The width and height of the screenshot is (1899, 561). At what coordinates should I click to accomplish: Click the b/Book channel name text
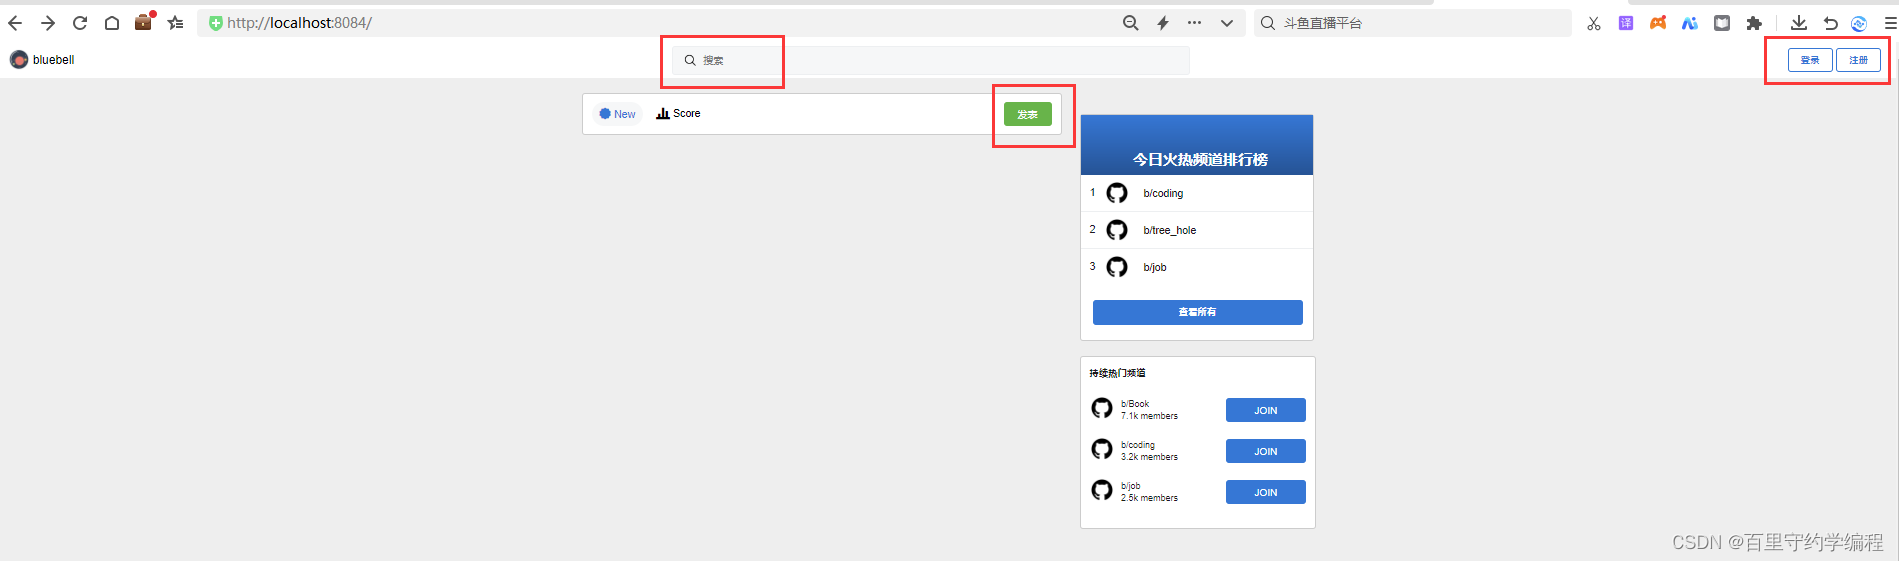coord(1135,404)
